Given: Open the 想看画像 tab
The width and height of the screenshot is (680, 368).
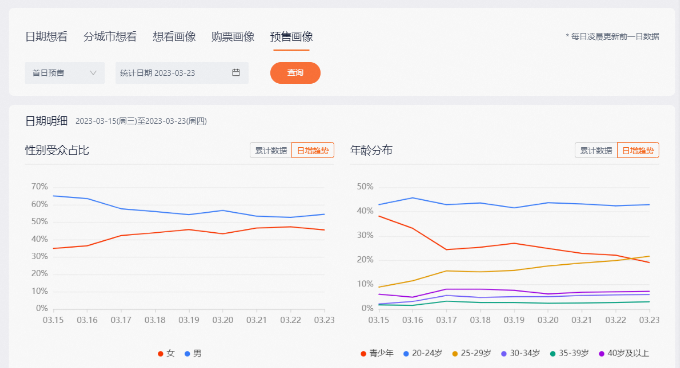Looking at the screenshot, I should [174, 37].
